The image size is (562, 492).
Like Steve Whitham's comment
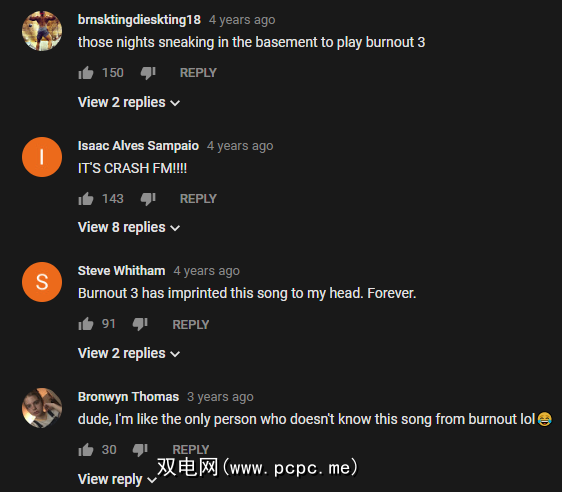[x=86, y=324]
